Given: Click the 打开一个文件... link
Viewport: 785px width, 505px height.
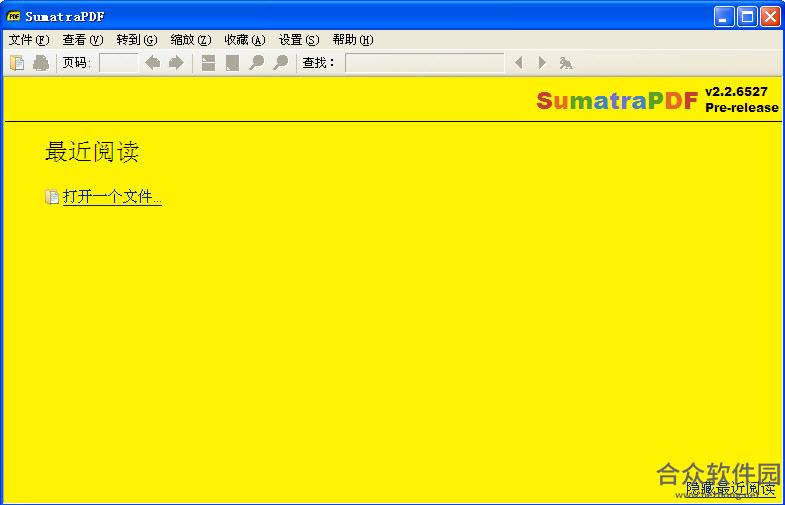Looking at the screenshot, I should click(112, 197).
